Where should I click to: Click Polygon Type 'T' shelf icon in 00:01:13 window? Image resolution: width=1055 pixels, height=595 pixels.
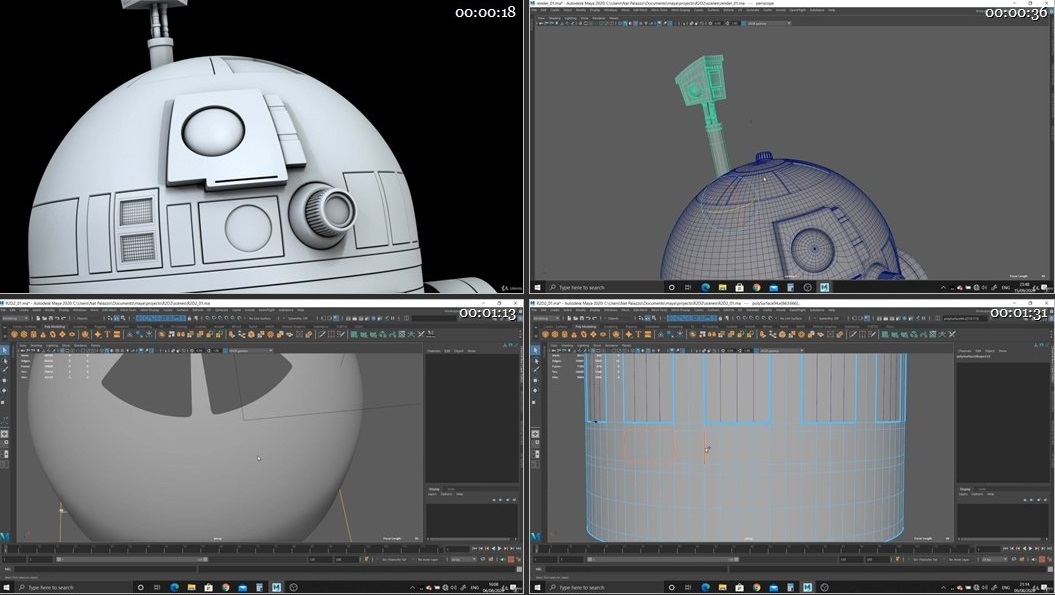point(107,334)
